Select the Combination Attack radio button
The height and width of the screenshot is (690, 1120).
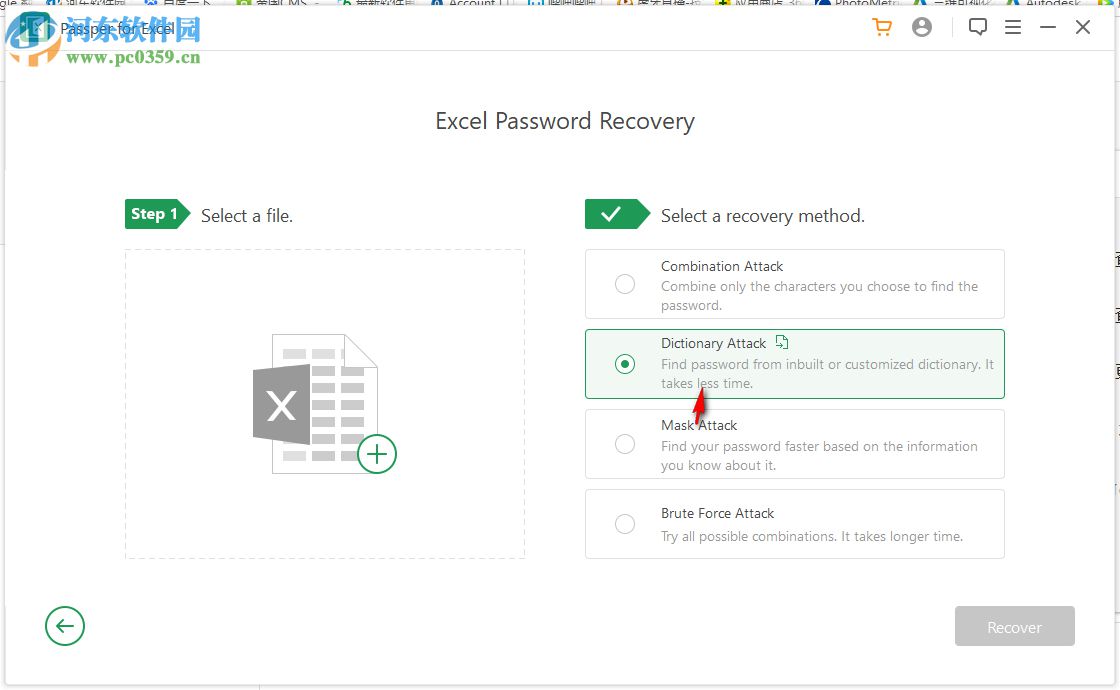(625, 284)
